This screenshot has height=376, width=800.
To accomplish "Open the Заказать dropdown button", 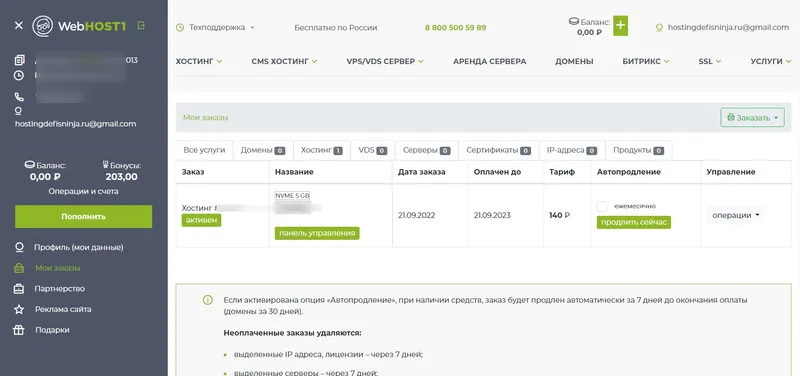I will [x=753, y=117].
